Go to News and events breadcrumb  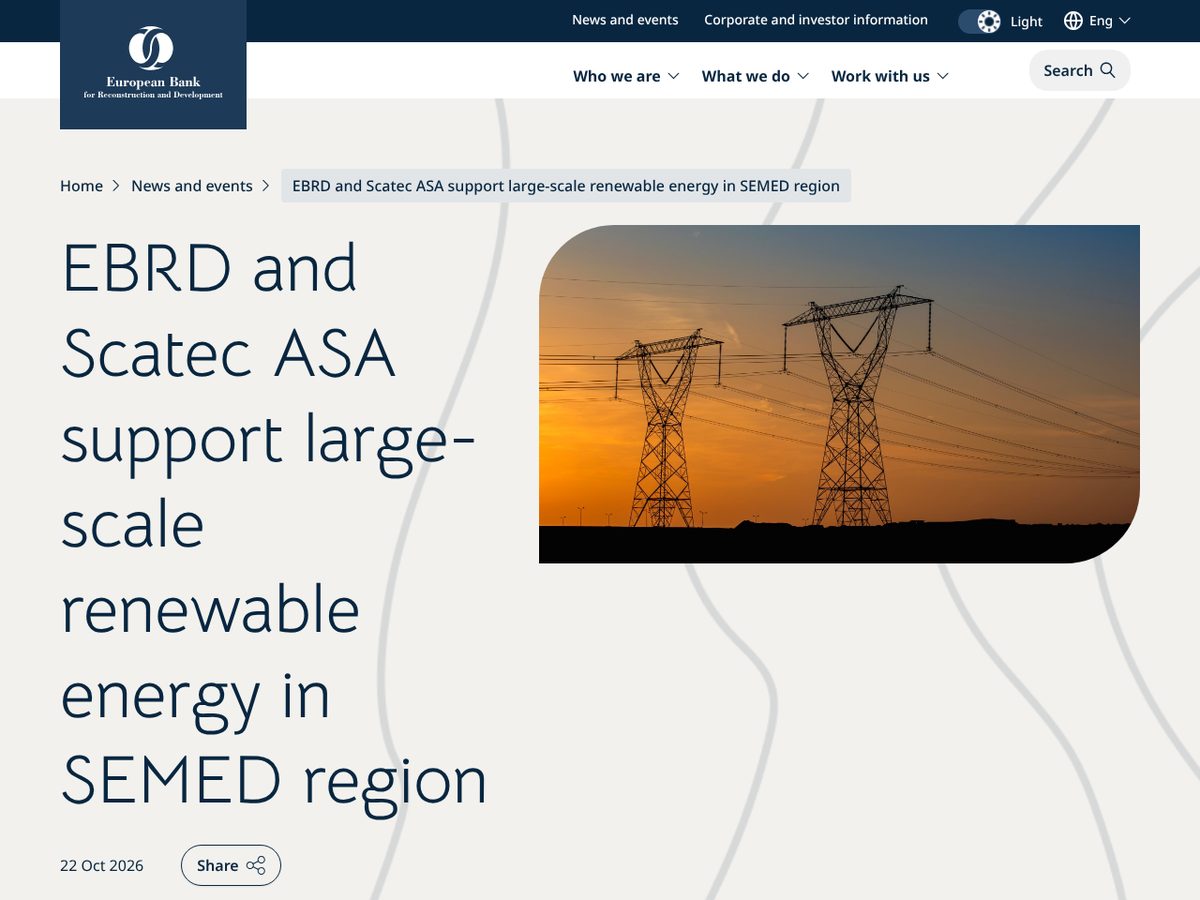tap(192, 186)
